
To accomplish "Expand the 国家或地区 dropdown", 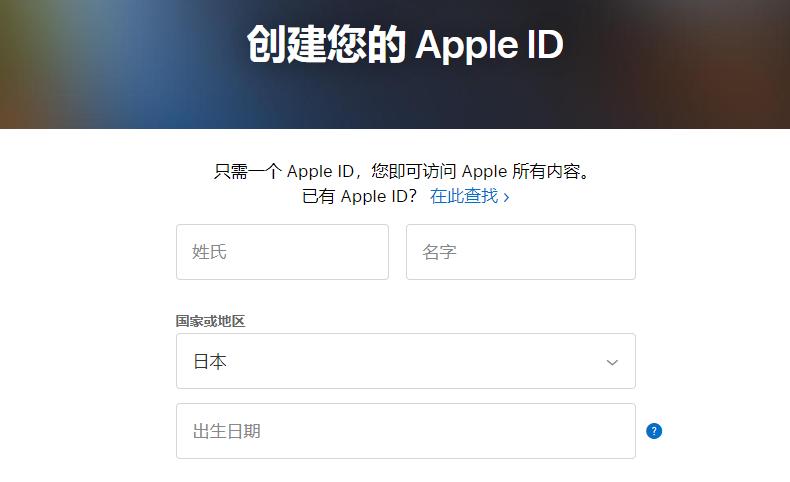I will coord(406,361).
